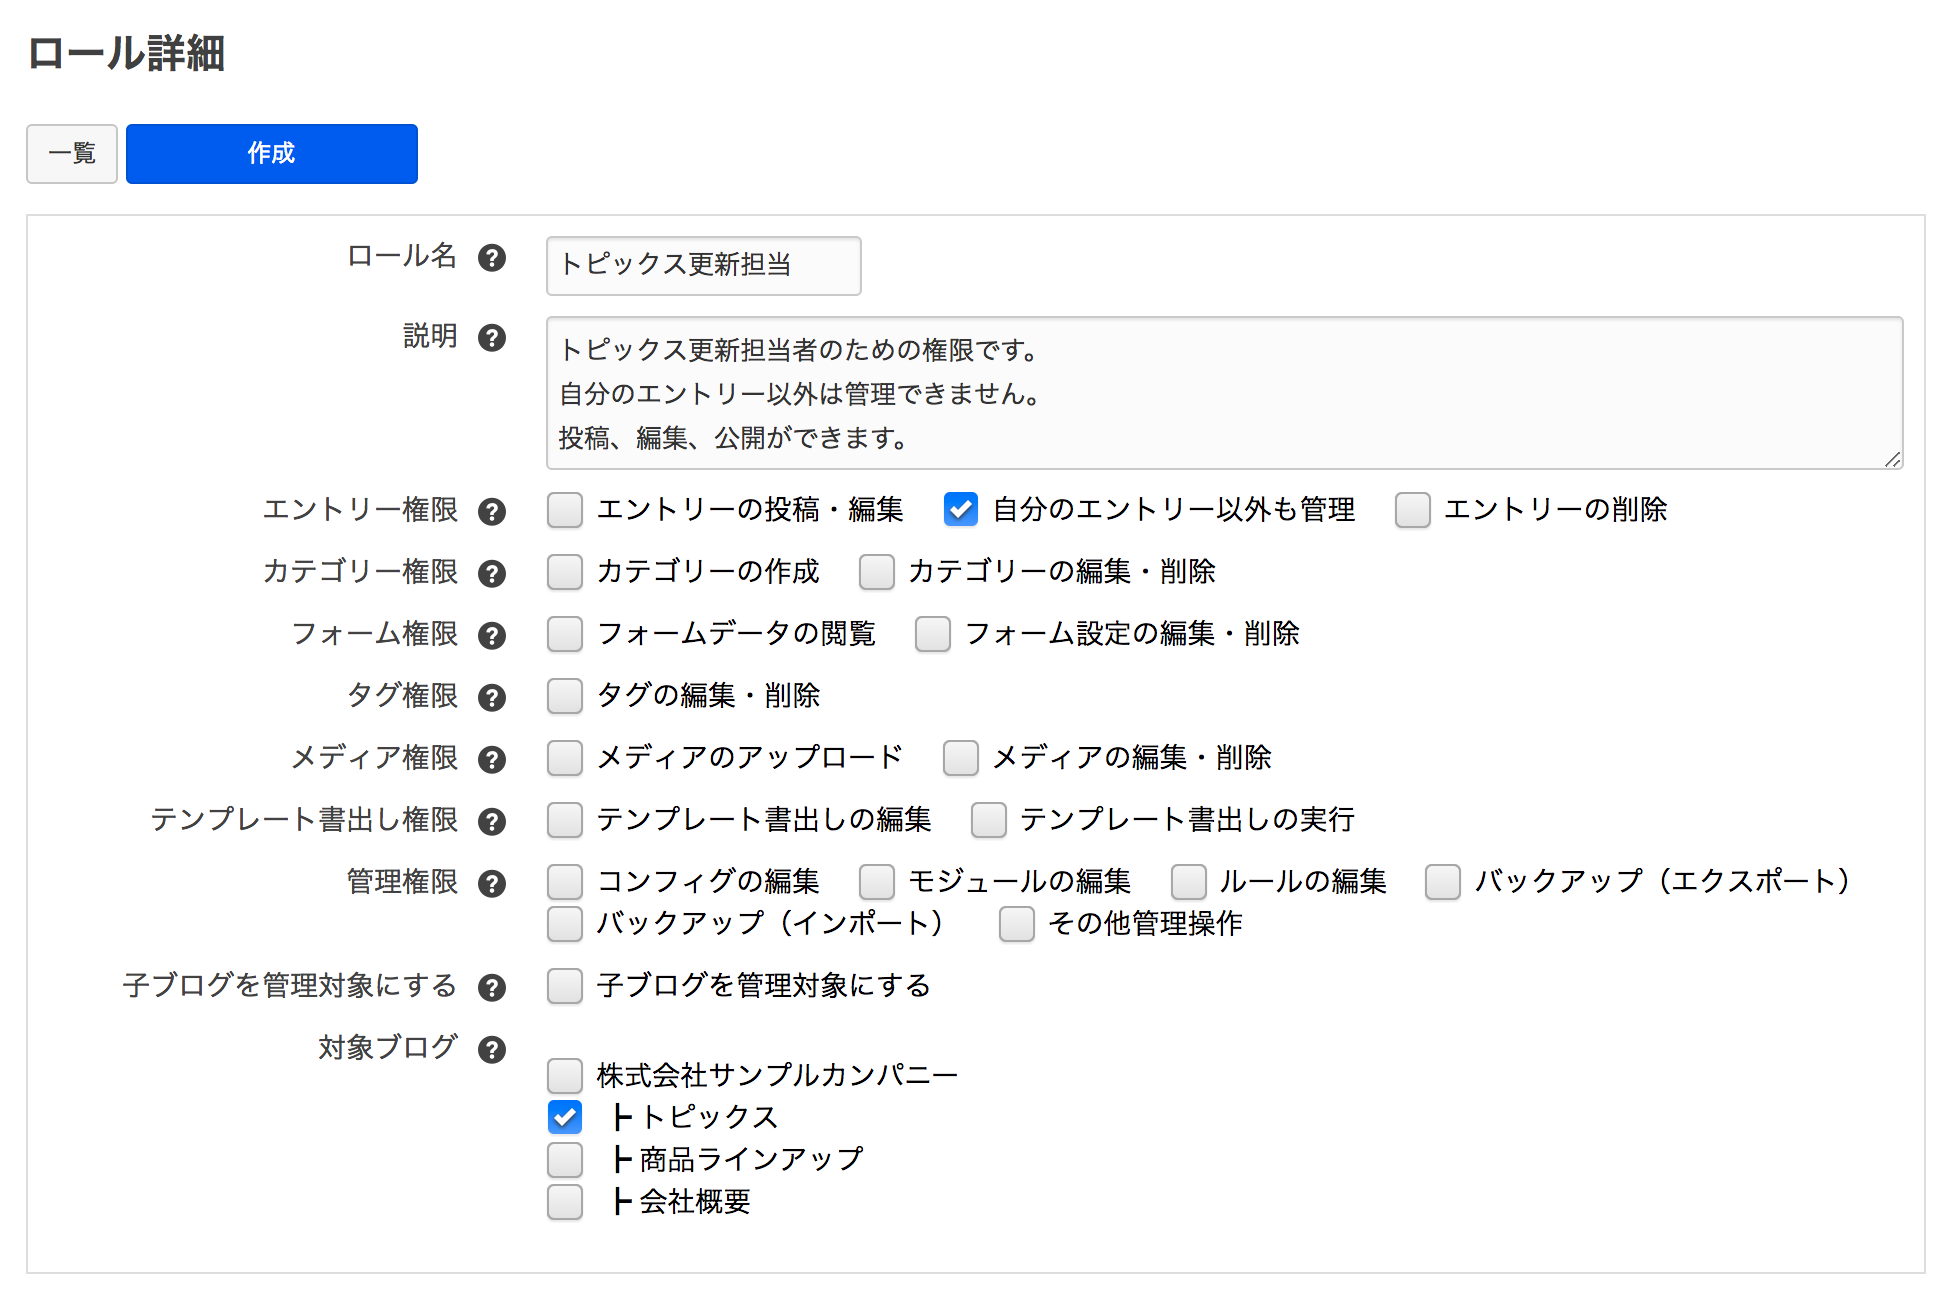Screen dimensions: 1950x1302
Task: Select 商品ラインアップ blog checkbox
Action: (565, 1160)
